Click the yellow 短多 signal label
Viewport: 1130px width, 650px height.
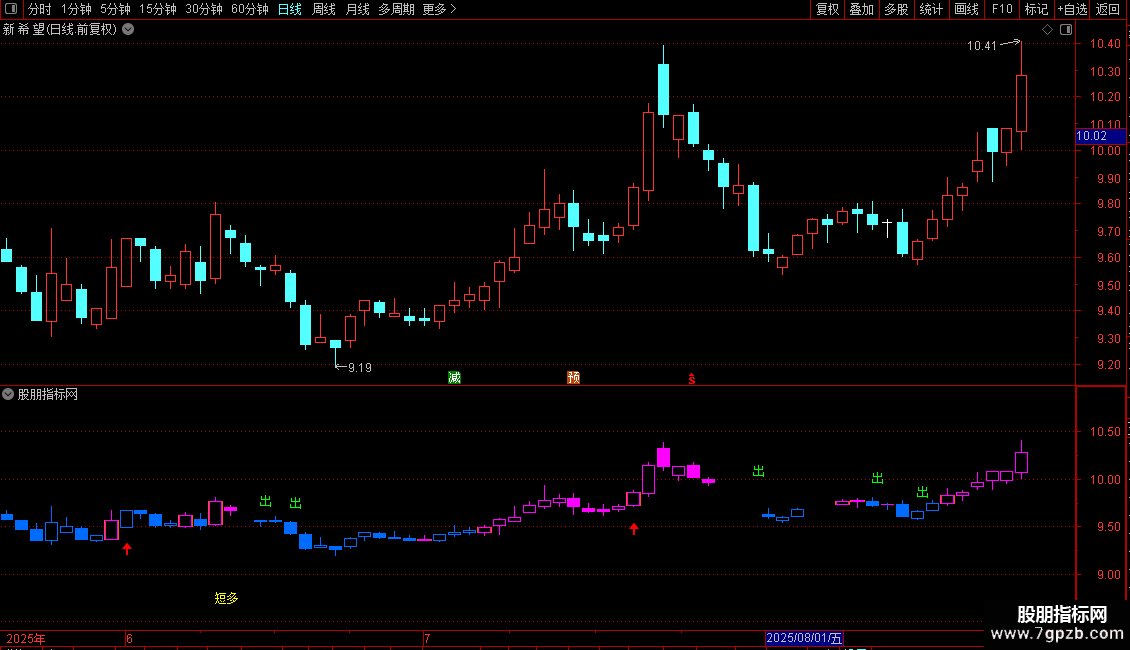pyautogui.click(x=226, y=598)
